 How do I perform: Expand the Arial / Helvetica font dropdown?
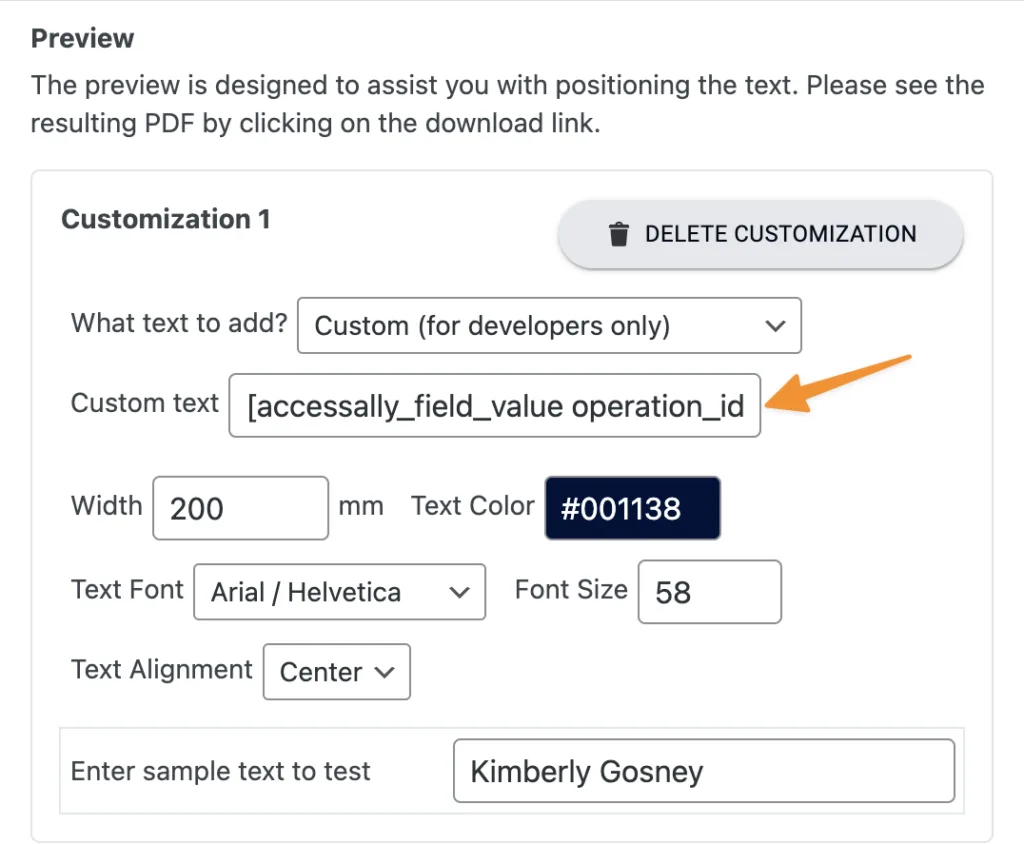tap(339, 592)
